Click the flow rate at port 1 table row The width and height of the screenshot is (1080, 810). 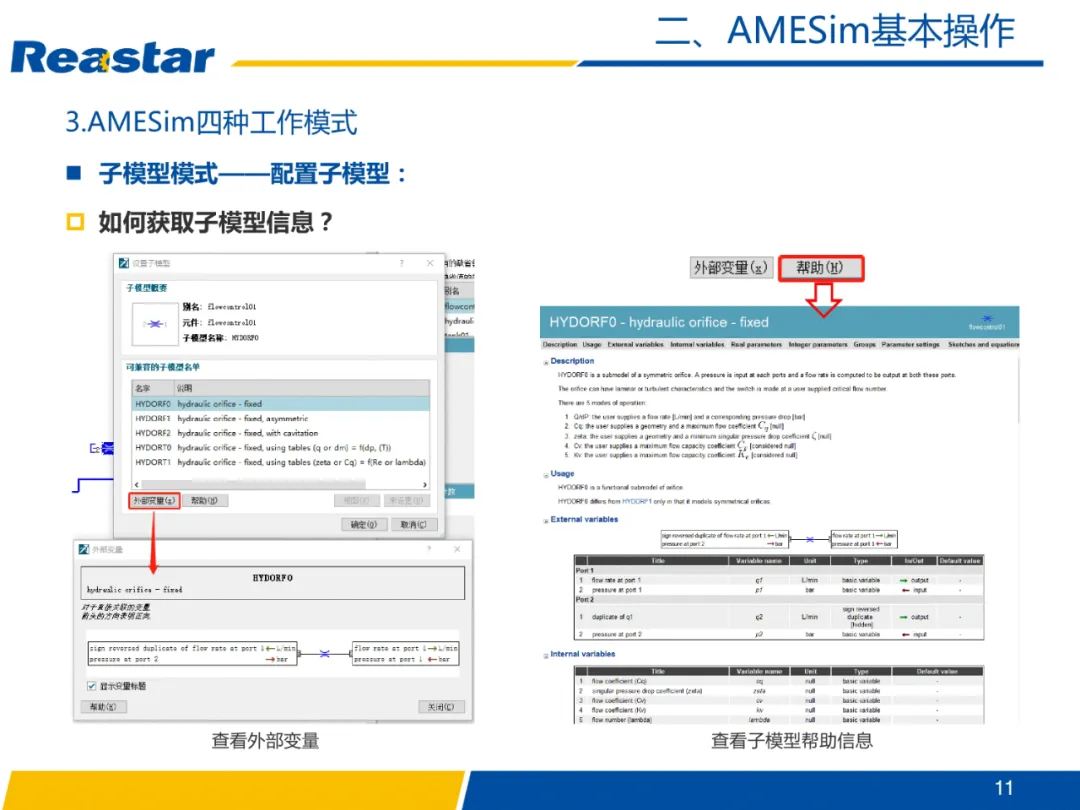tap(779, 580)
